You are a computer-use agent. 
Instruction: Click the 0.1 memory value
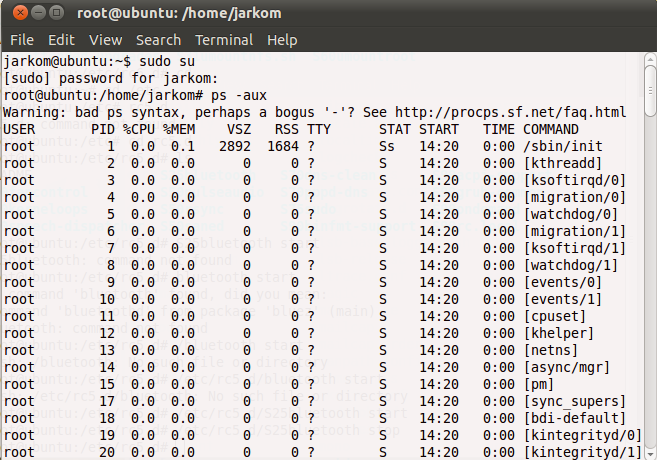[183, 147]
